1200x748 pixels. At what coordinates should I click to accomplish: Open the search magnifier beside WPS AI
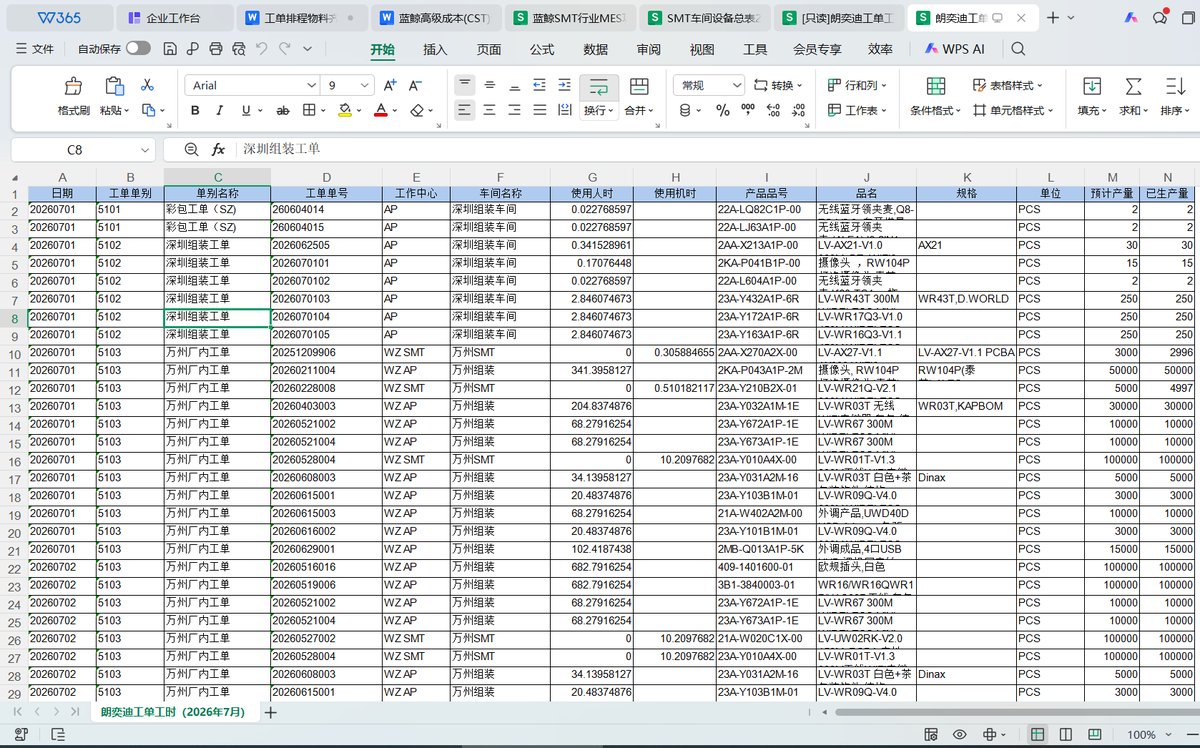(1018, 48)
